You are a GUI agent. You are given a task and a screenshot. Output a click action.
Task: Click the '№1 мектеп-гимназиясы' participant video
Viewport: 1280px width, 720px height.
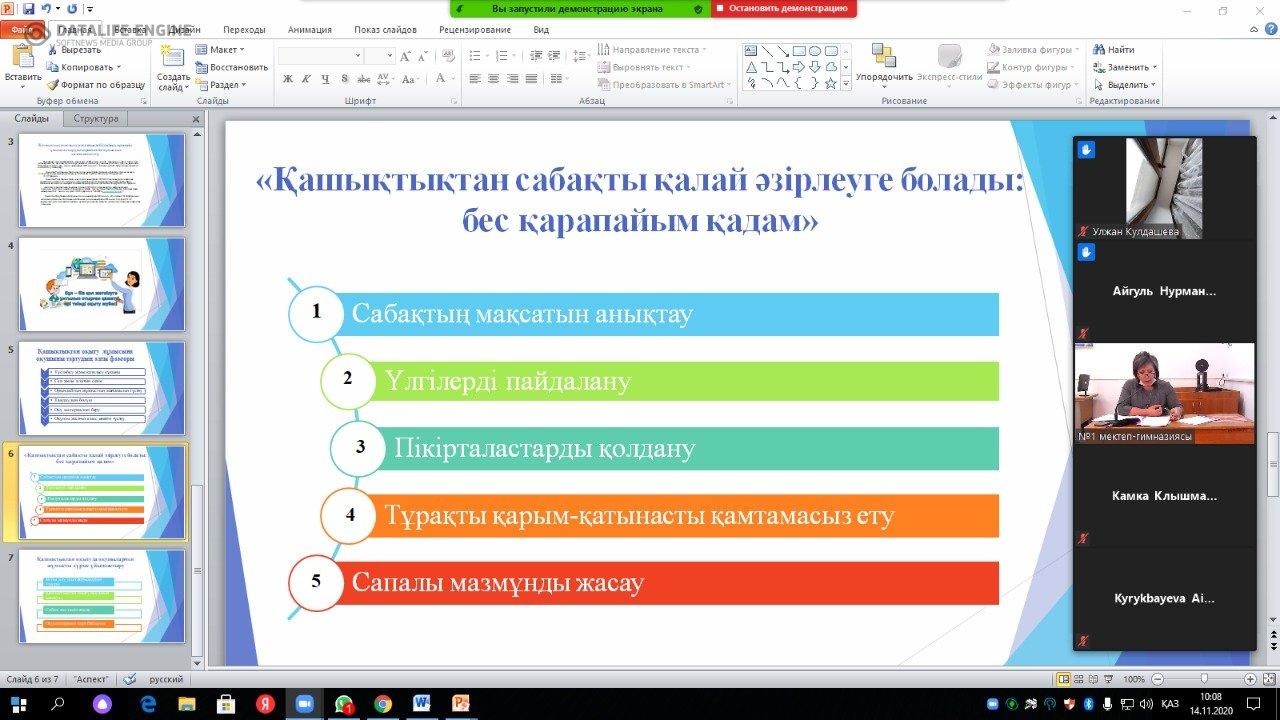click(1164, 393)
